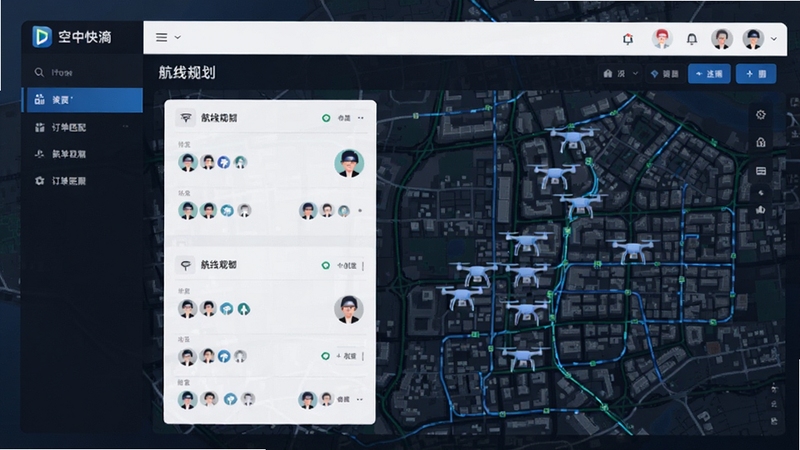The image size is (800, 450).
Task: Open the blue-helmet profile avatar in top bar
Action: click(x=753, y=39)
